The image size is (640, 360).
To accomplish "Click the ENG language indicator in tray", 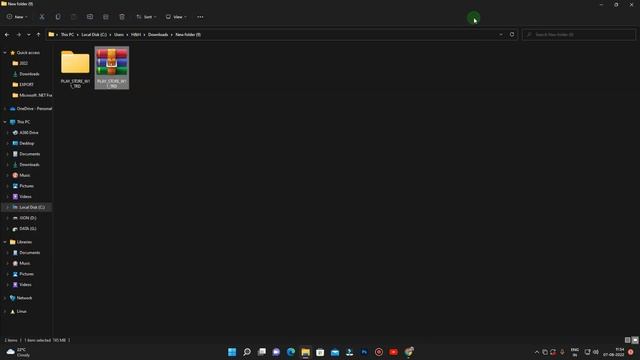I will pos(575,352).
